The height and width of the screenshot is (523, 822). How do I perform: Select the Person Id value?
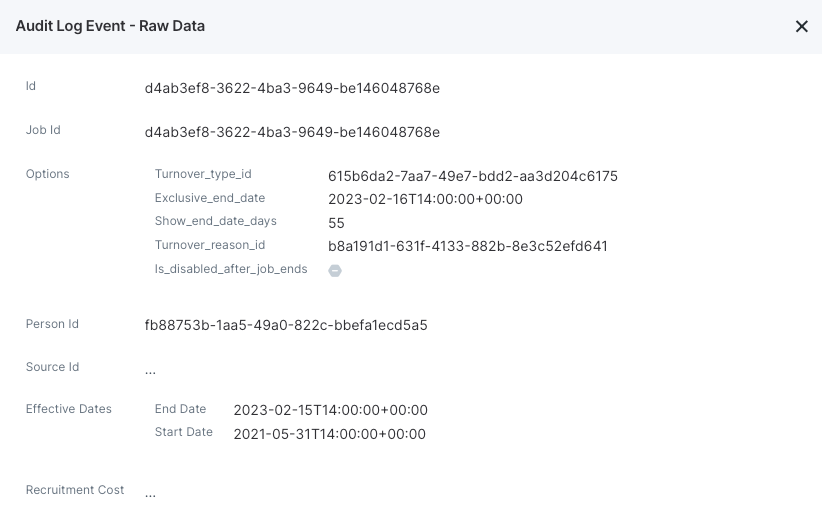286,325
